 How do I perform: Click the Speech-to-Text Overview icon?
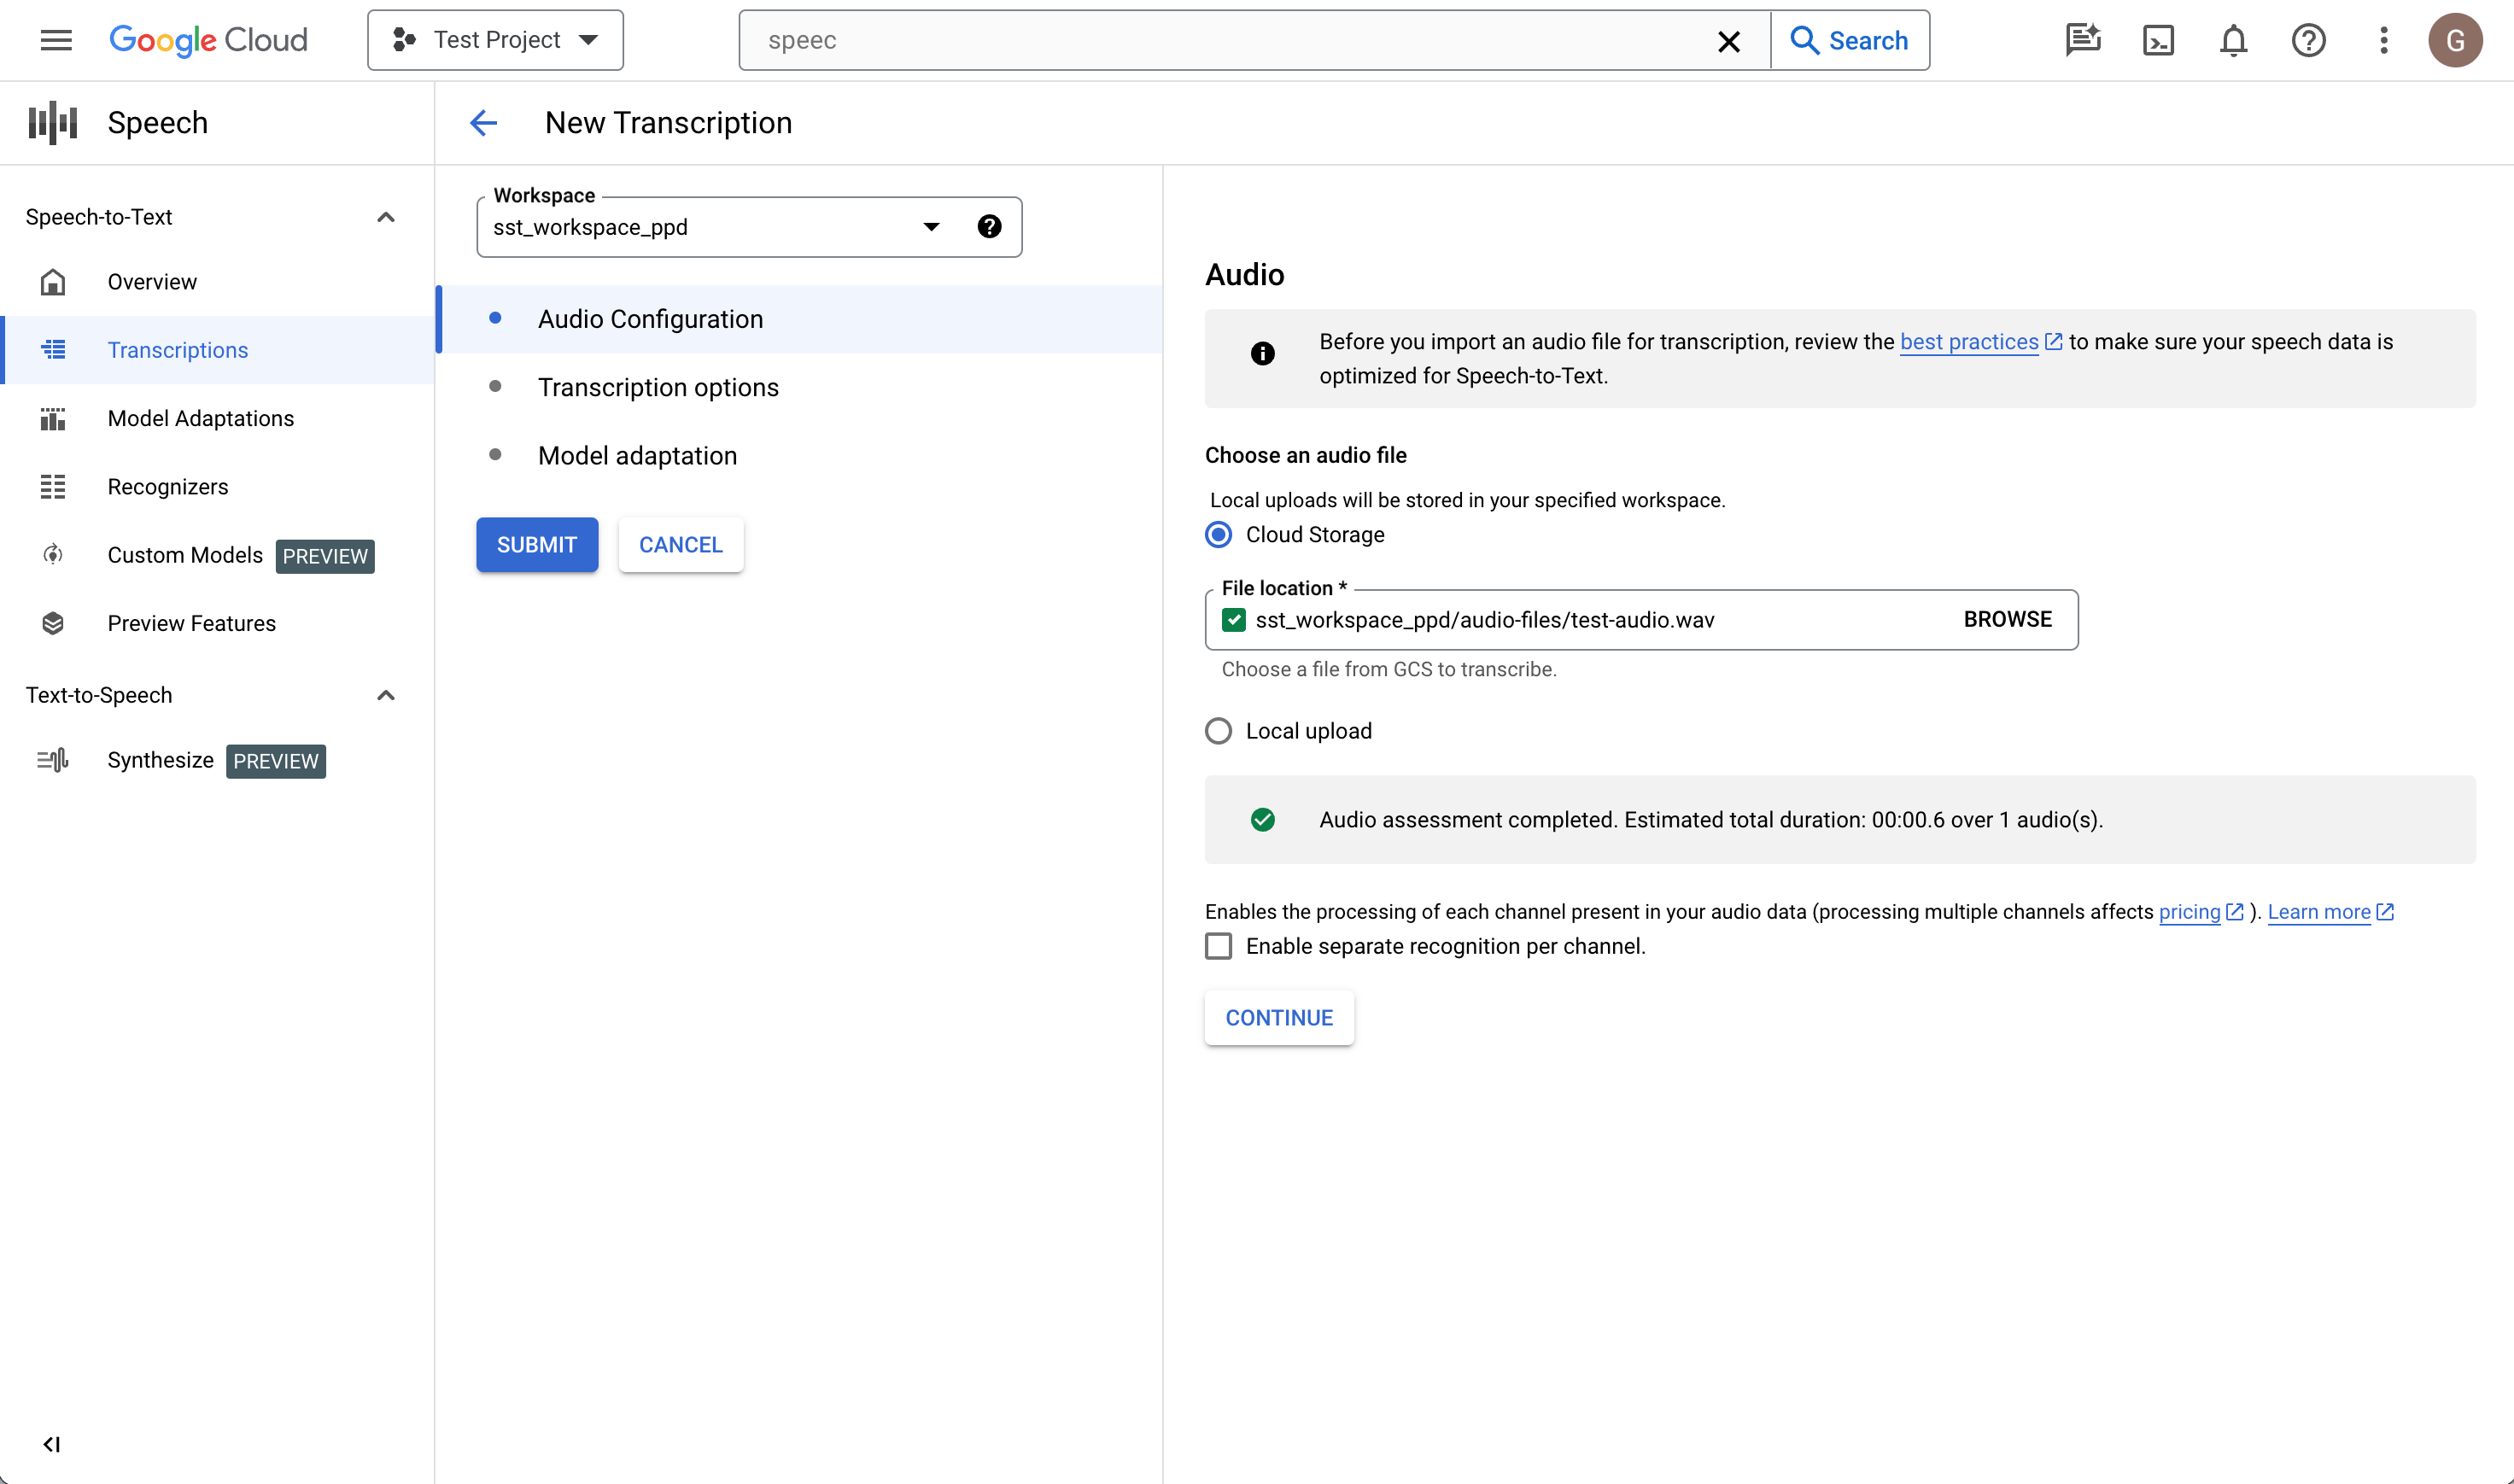[51, 281]
